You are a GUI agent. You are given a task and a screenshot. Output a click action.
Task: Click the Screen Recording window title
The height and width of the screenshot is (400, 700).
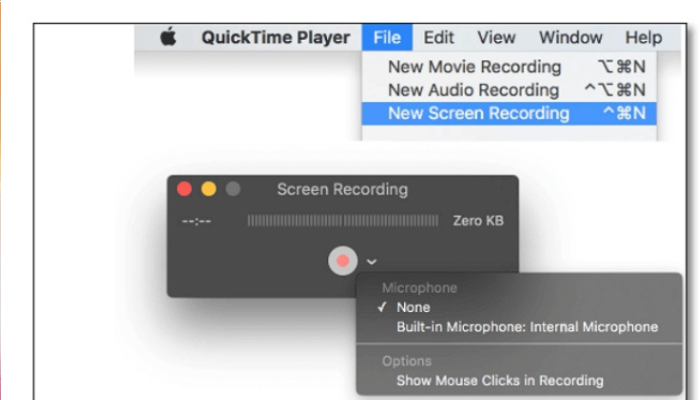pos(342,190)
